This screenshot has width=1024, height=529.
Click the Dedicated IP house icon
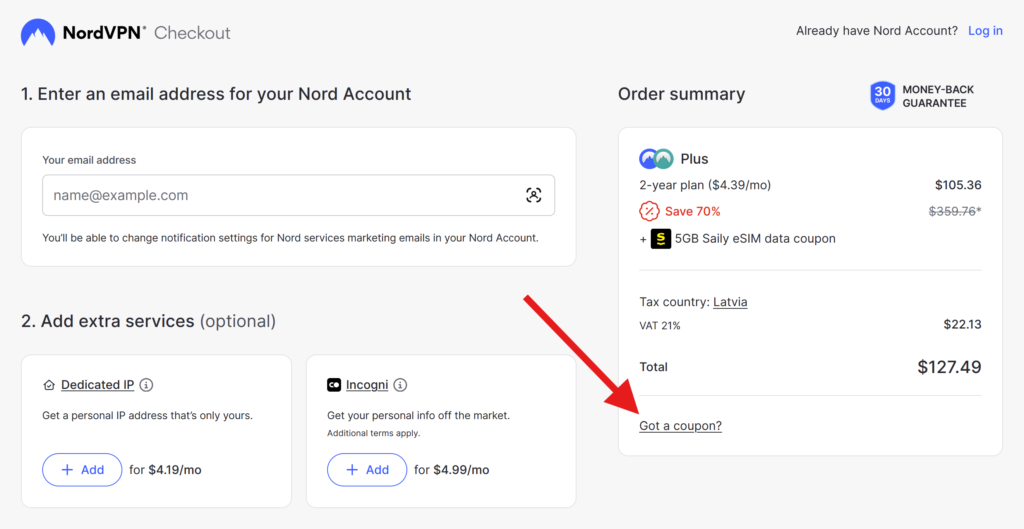pos(48,385)
